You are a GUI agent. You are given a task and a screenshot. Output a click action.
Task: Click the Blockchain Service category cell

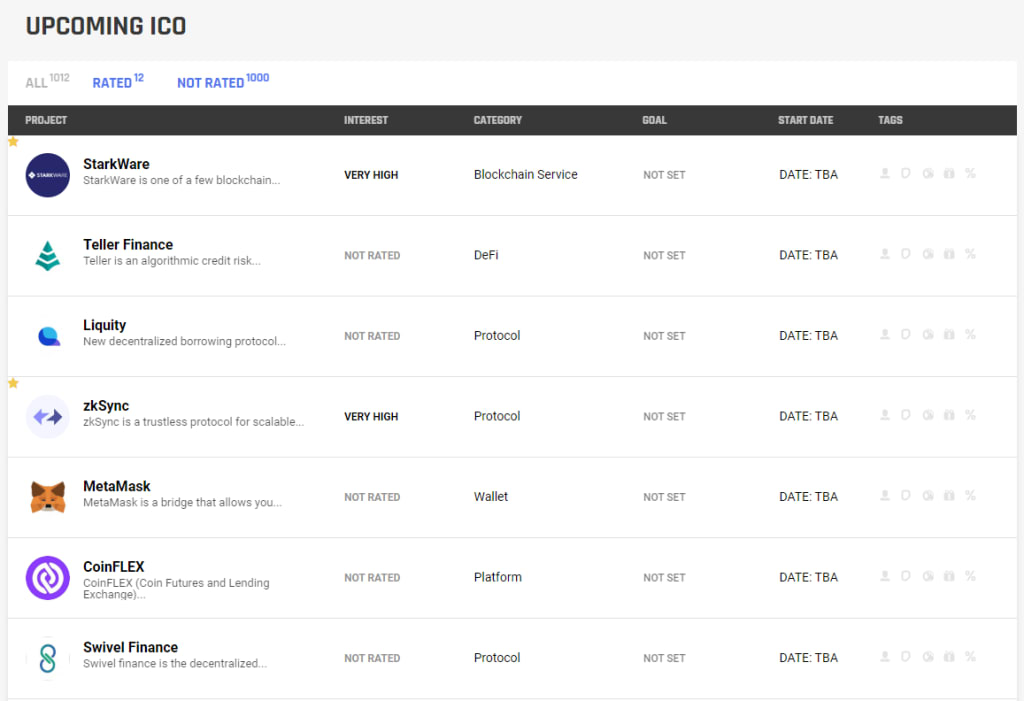526,174
